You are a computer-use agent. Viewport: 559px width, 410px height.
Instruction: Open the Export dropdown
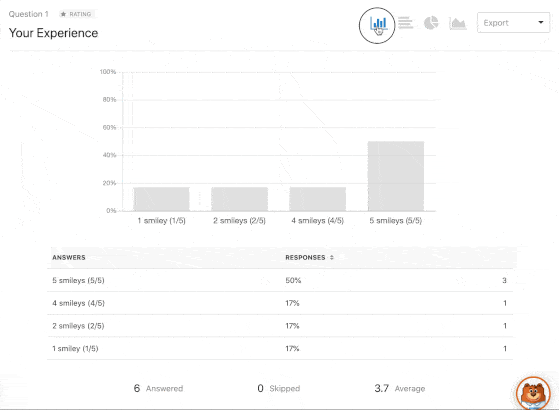[x=513, y=23]
